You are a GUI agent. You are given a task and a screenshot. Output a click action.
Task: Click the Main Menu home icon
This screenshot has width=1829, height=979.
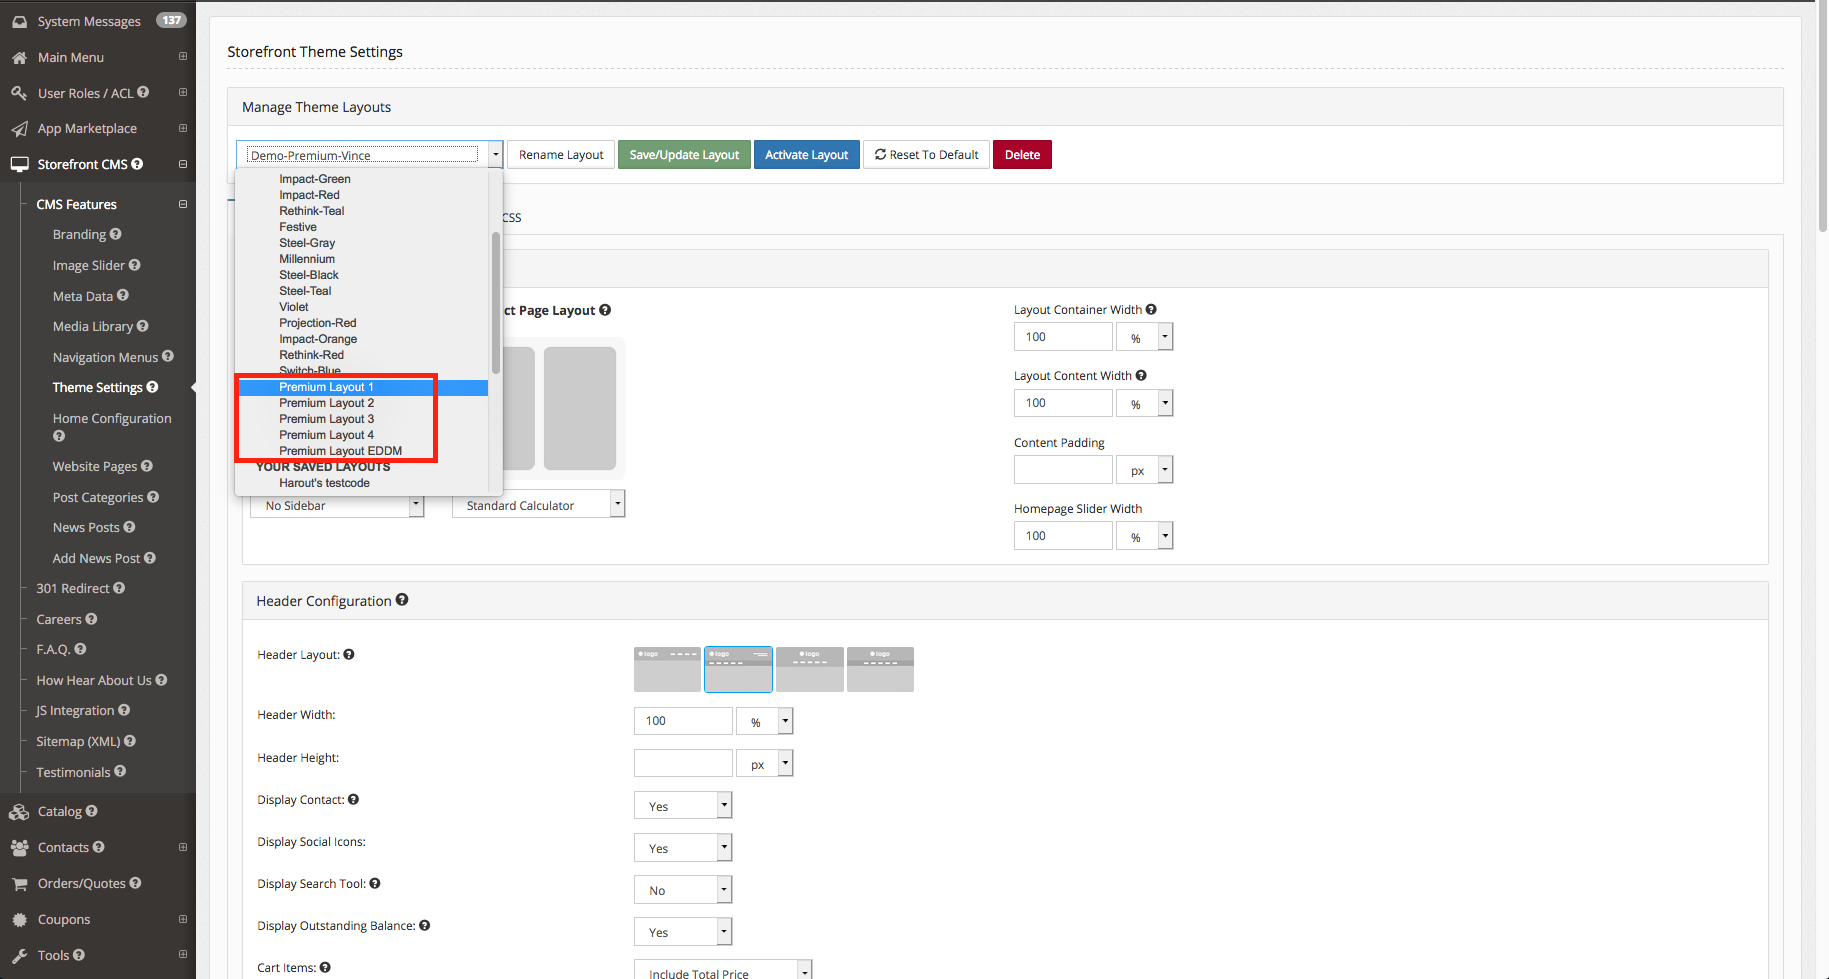(x=19, y=58)
